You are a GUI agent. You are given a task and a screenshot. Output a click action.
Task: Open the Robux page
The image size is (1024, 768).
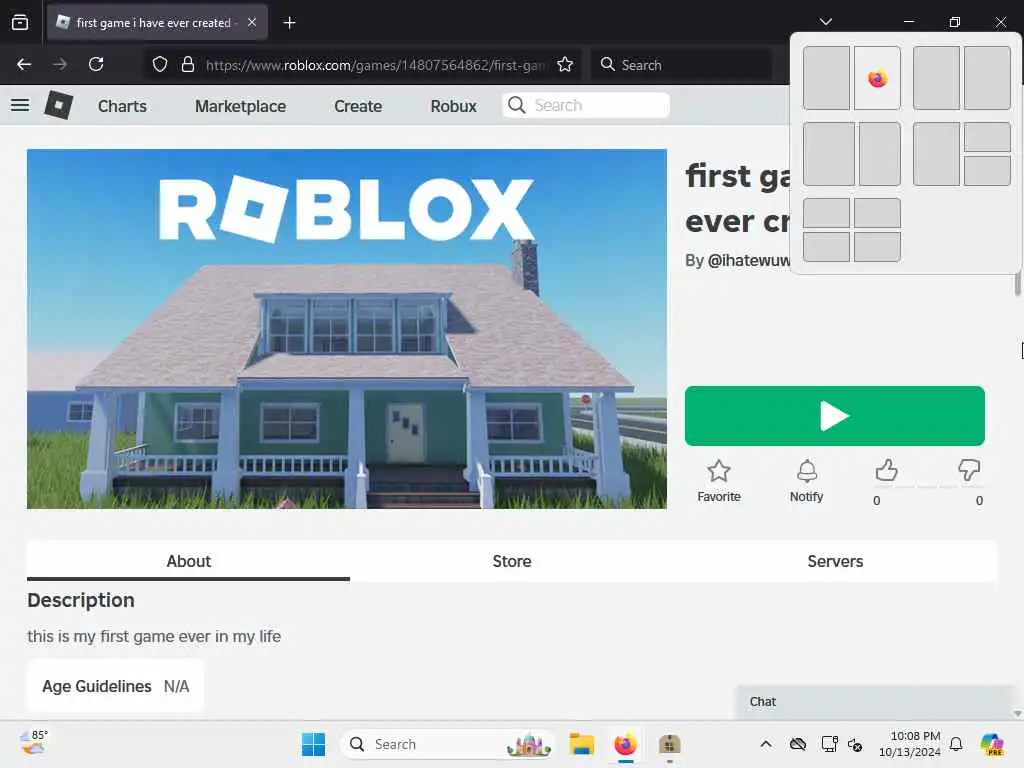click(453, 106)
